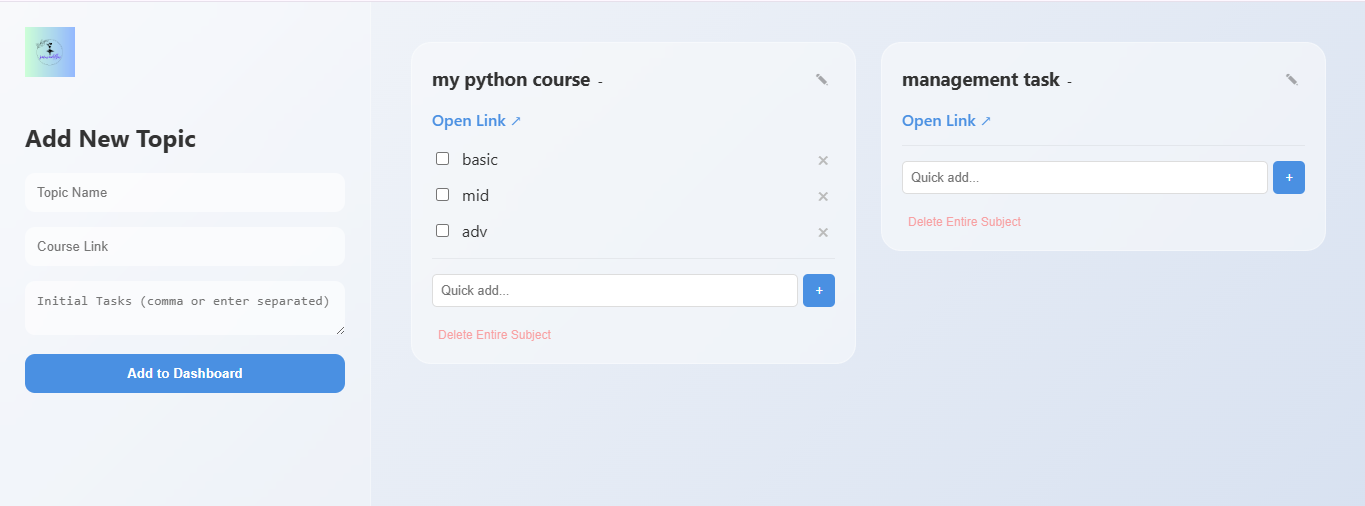The height and width of the screenshot is (506, 1365).
Task: Edit the management task card with pencil icon
Action: [1292, 80]
